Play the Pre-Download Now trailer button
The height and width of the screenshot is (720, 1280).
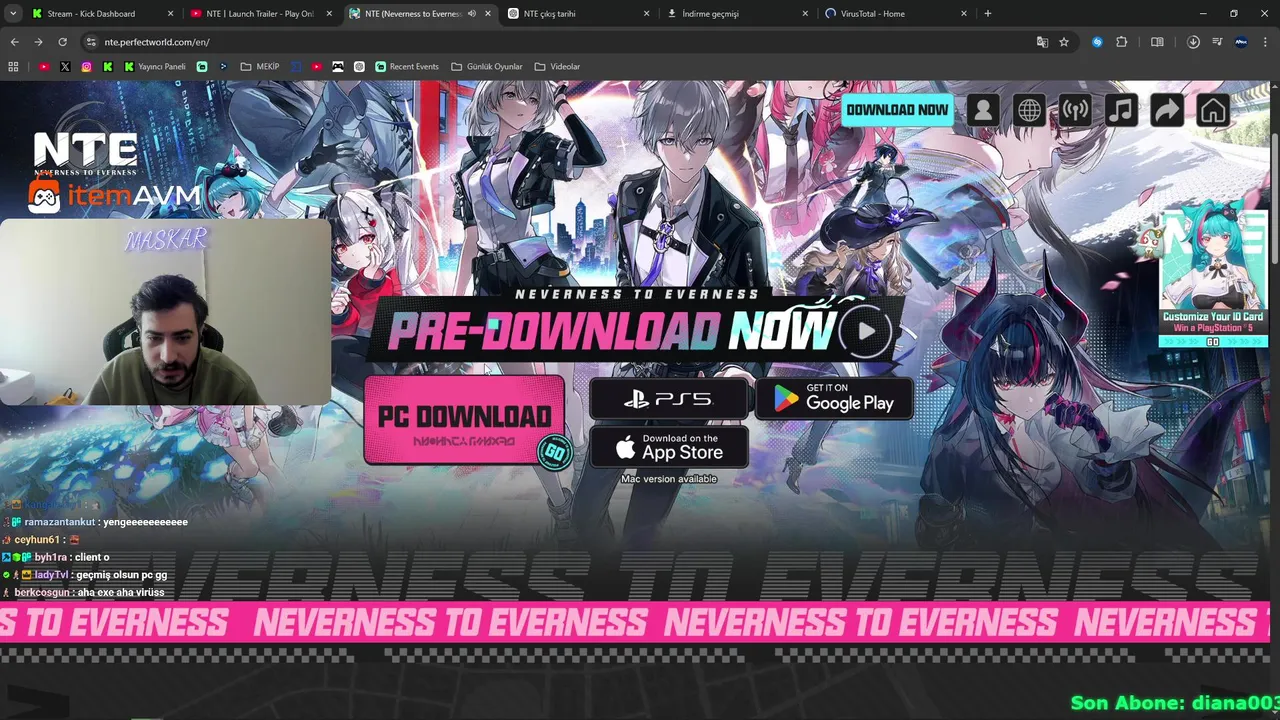(x=866, y=331)
